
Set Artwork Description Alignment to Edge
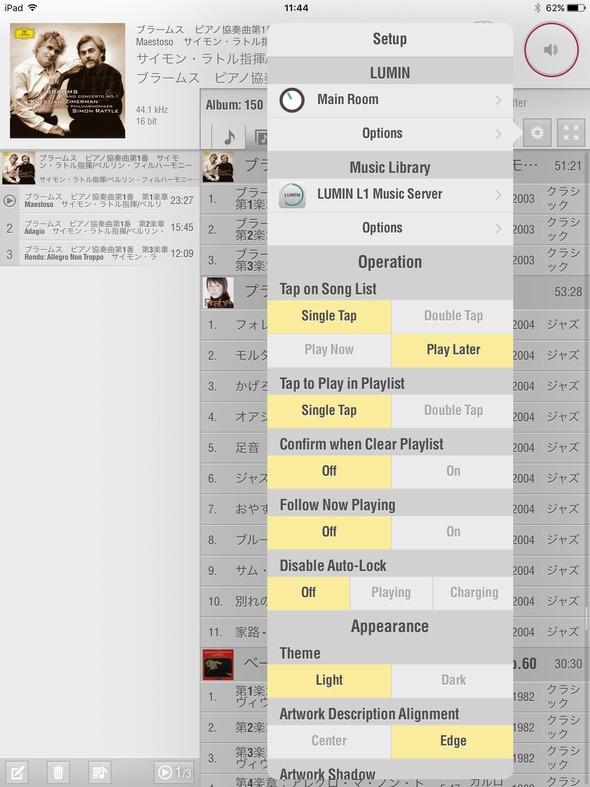pyautogui.click(x=453, y=741)
